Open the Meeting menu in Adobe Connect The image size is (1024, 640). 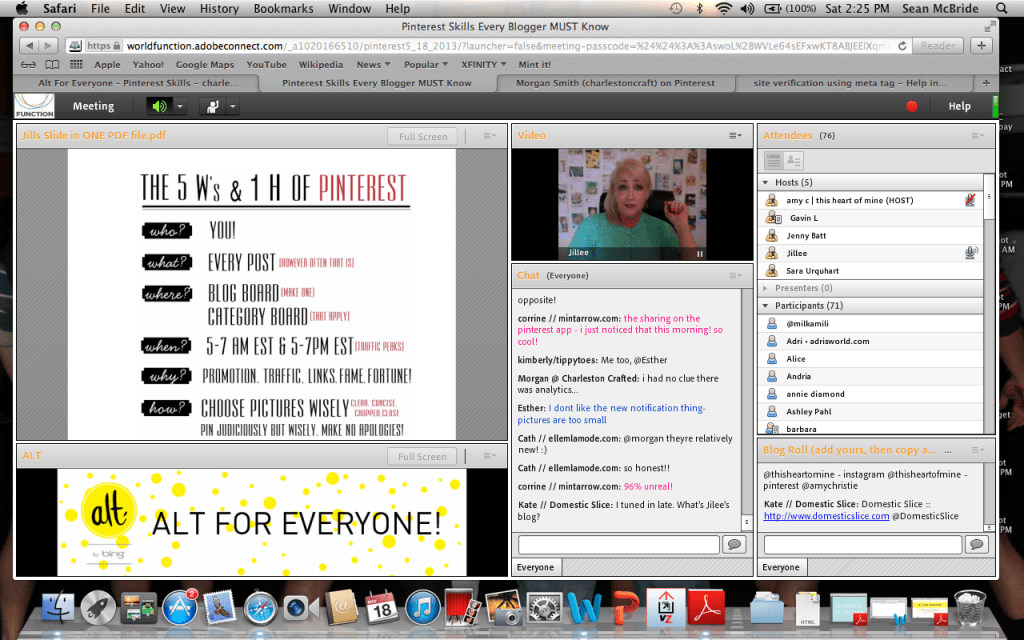coord(93,106)
